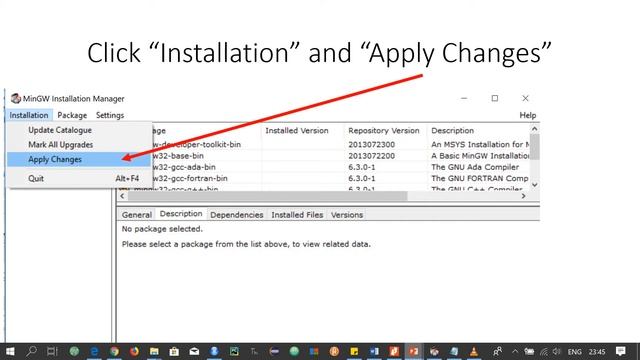This screenshot has height=360, width=640.
Task: Open yellow Sticky Notes taskbar icon
Action: click(354, 351)
